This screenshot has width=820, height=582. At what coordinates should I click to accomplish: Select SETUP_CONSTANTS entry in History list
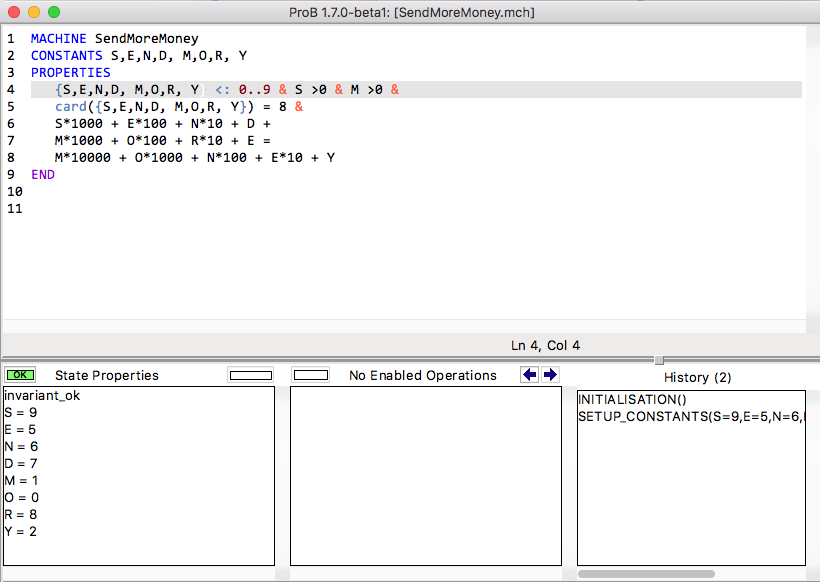coord(690,416)
